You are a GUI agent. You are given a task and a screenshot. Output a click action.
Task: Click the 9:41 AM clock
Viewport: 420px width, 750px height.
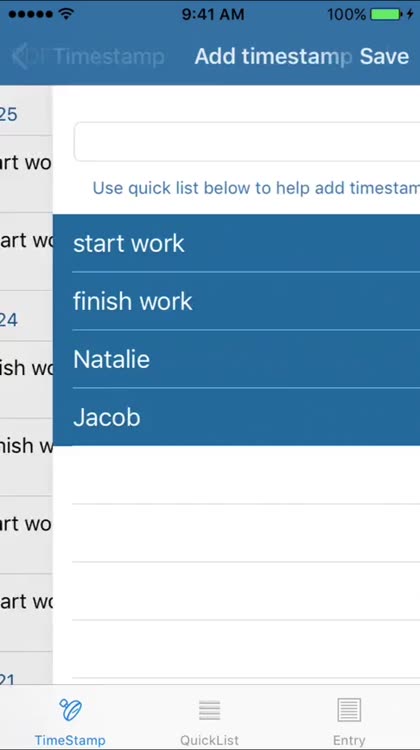[x=213, y=14]
